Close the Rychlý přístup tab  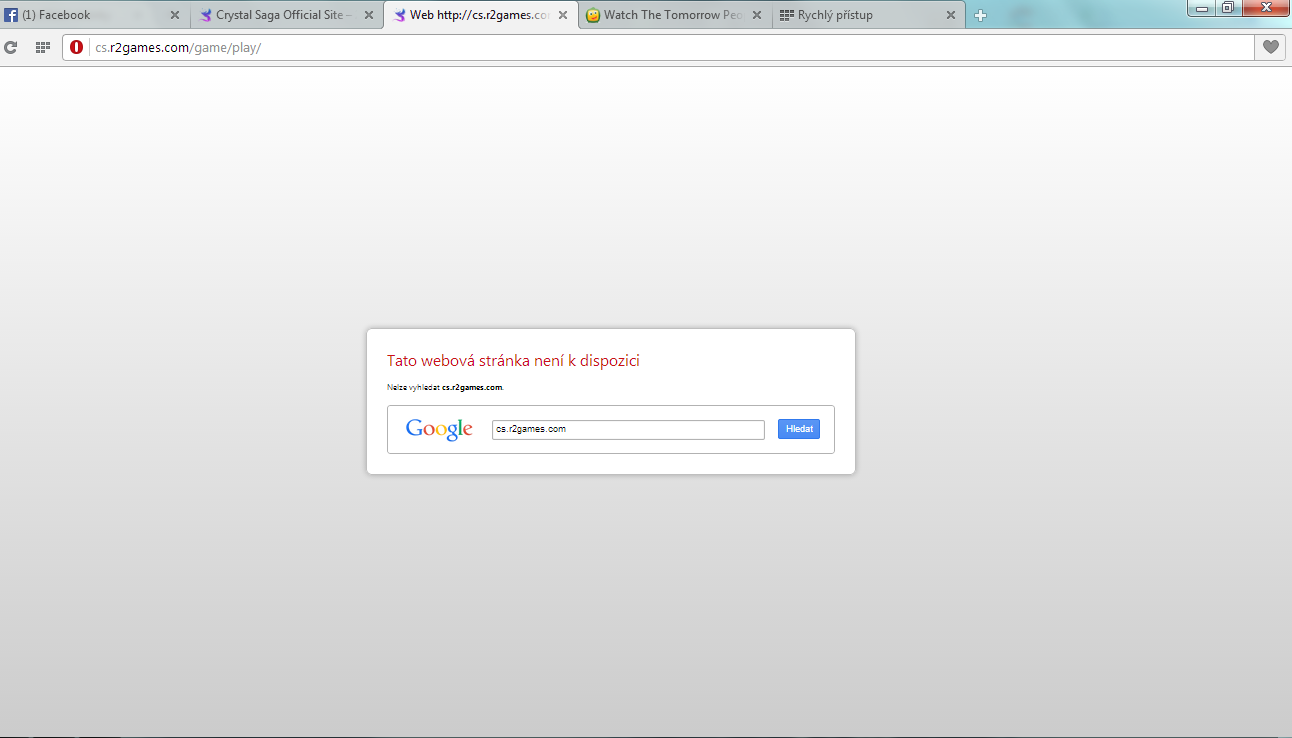[950, 15]
